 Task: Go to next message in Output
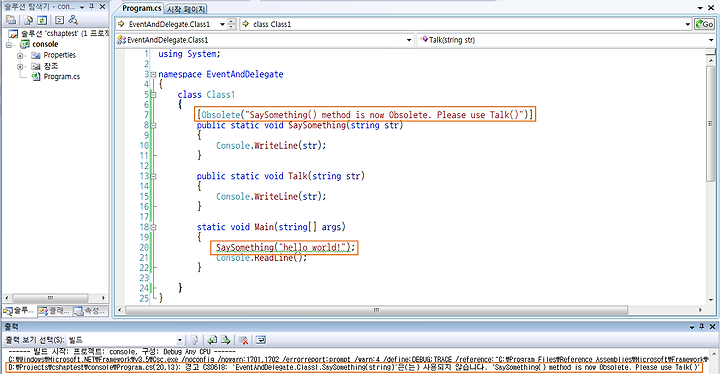coord(225,340)
